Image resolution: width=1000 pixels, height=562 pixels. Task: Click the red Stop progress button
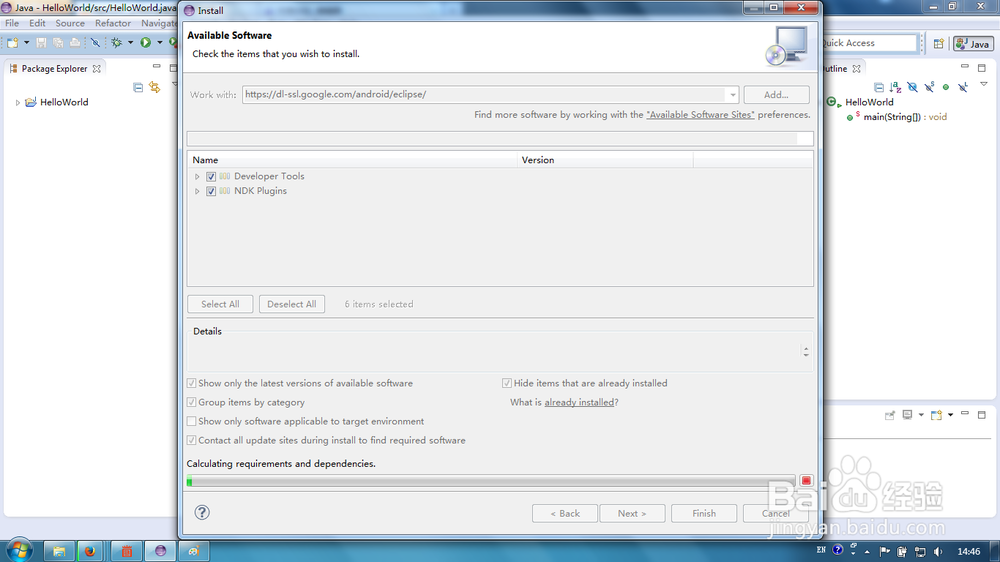(x=806, y=481)
